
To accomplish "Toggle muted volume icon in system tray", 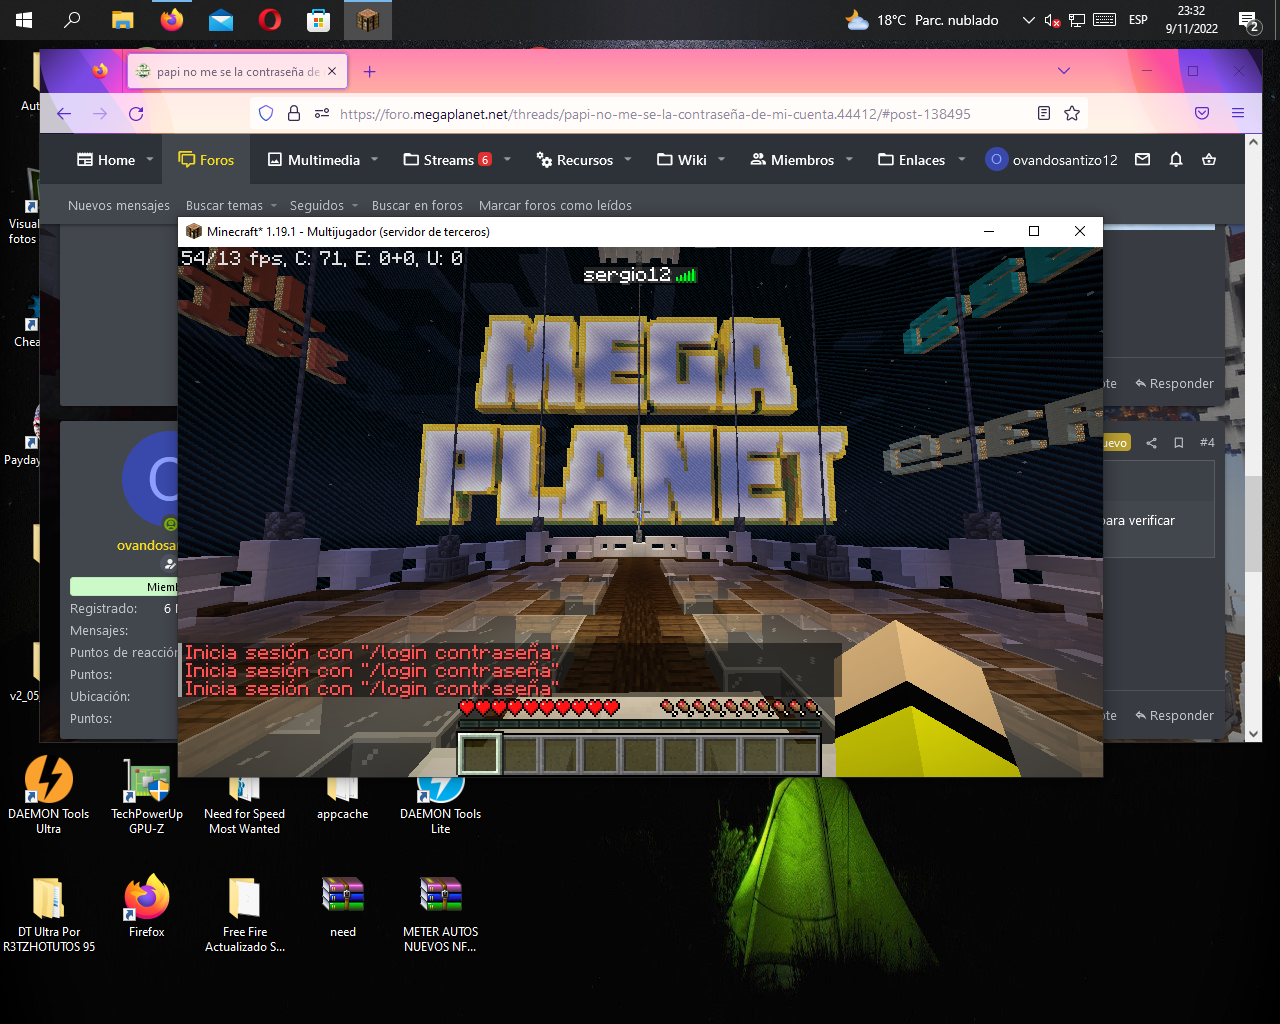I will point(1052,20).
